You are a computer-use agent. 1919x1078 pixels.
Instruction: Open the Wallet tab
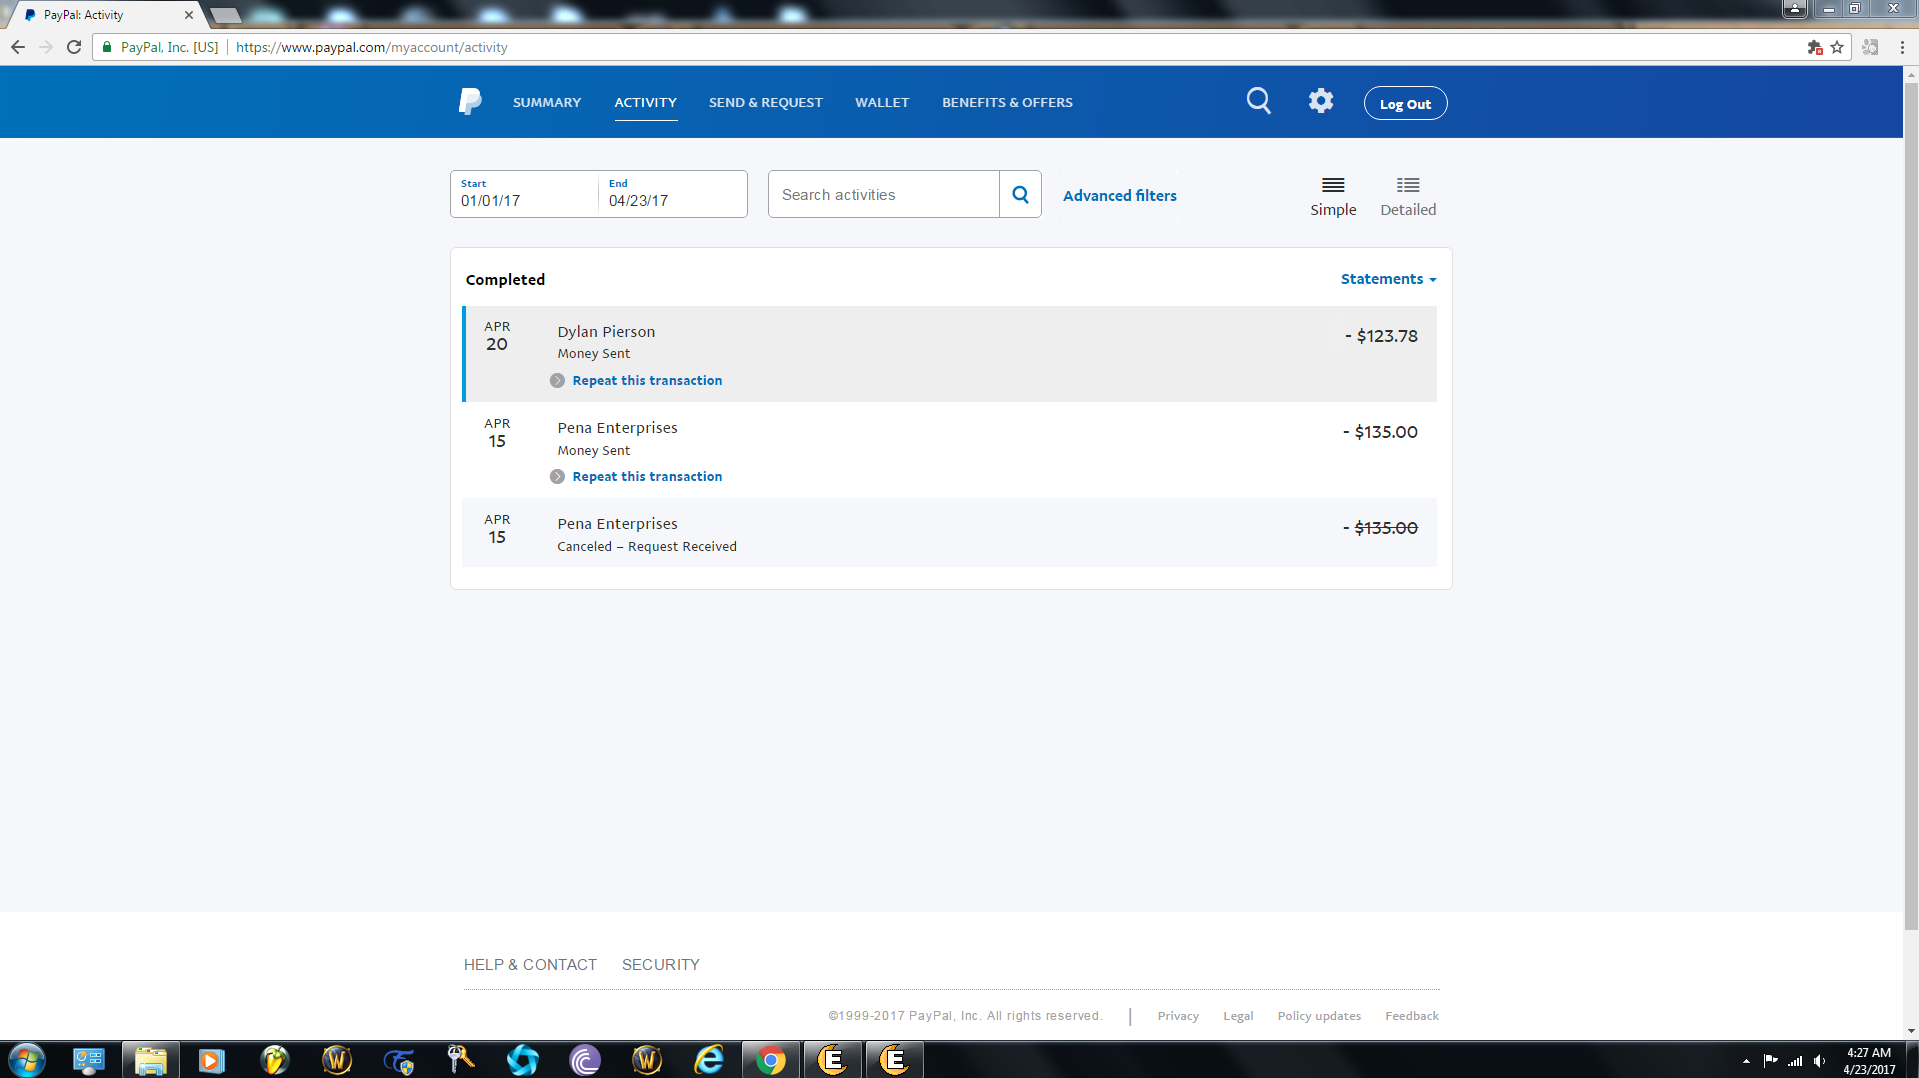pos(882,102)
